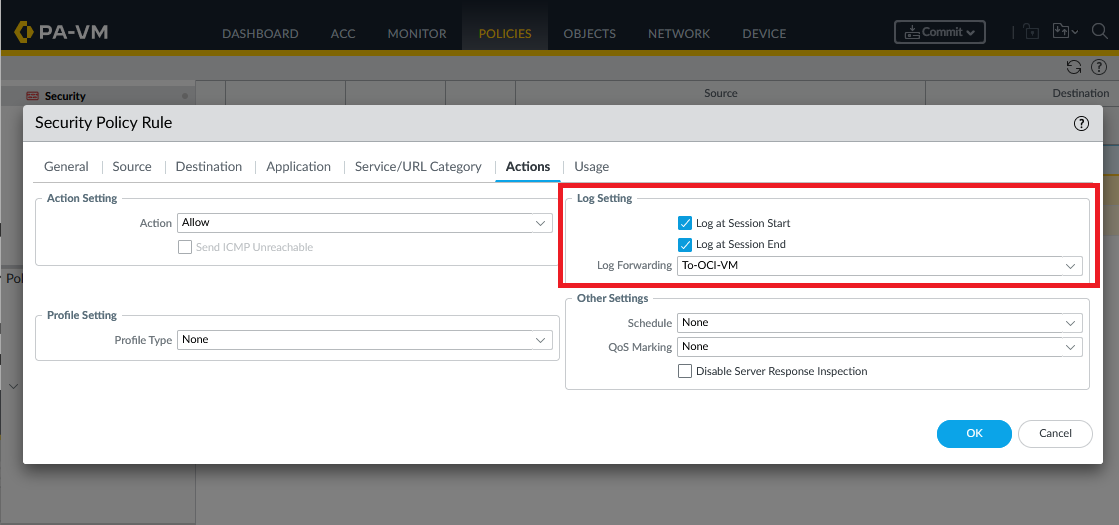Toggle the Log at Session End checkbox

685,245
